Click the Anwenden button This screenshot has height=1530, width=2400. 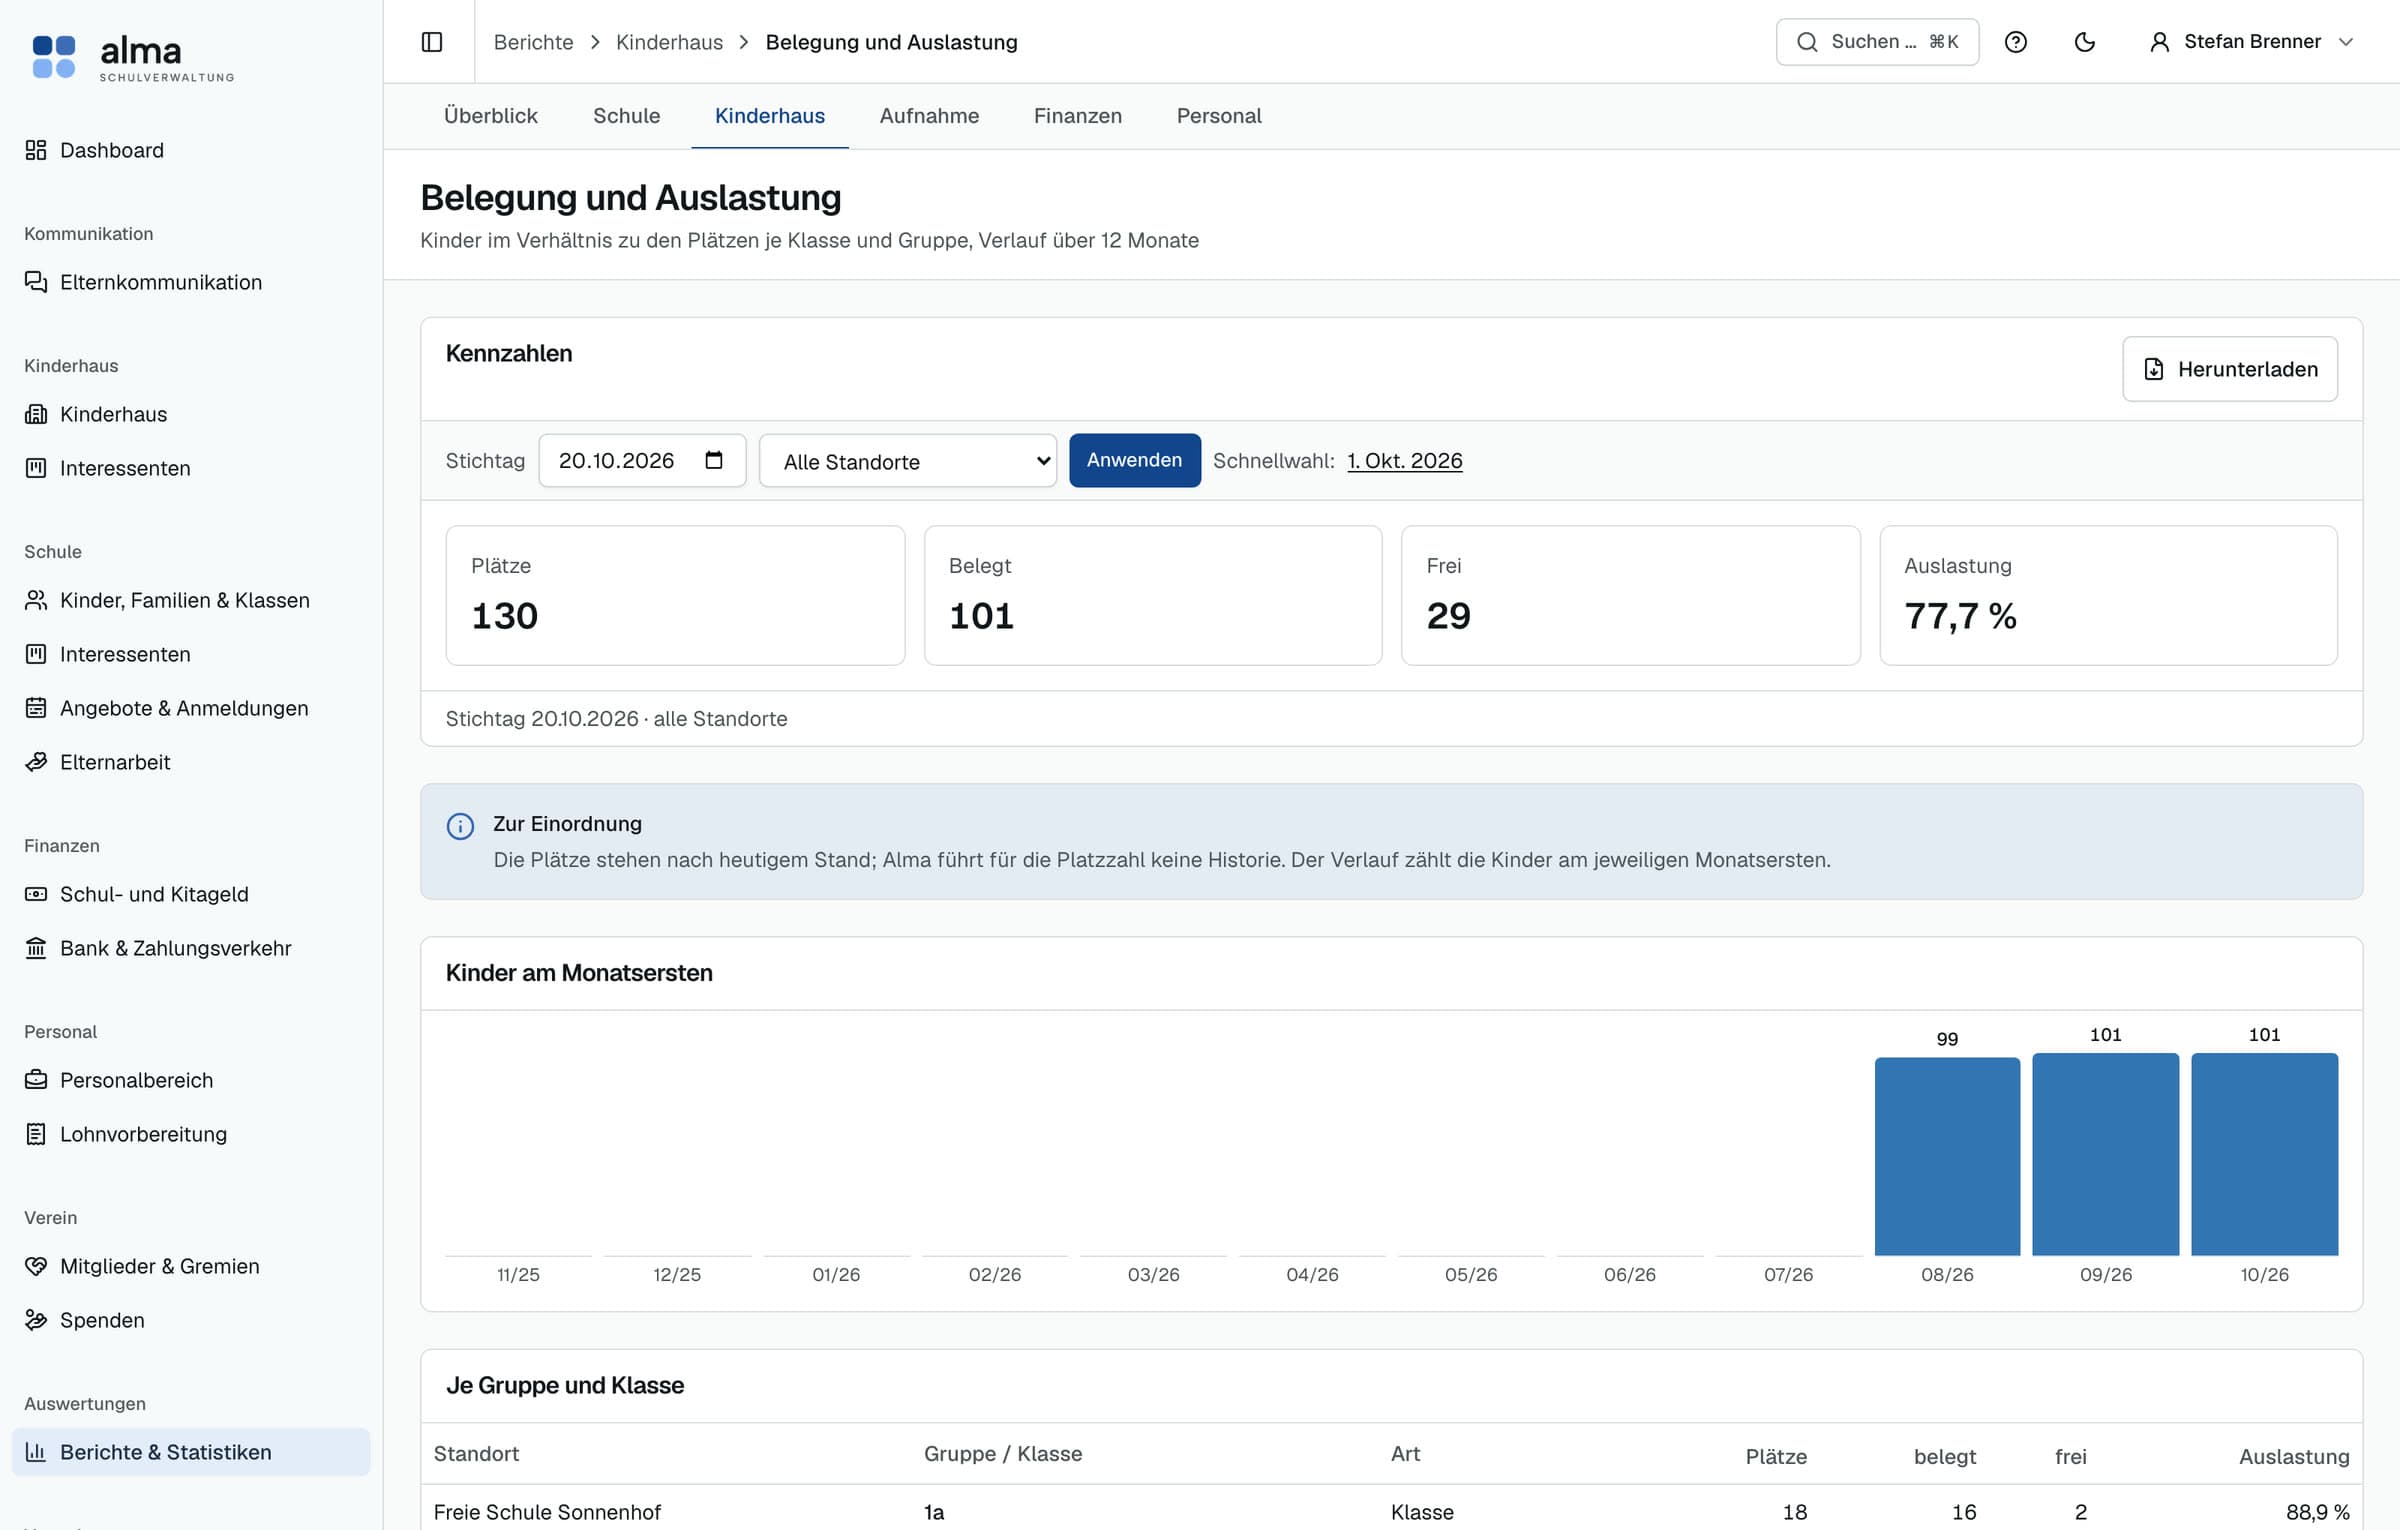(1135, 460)
